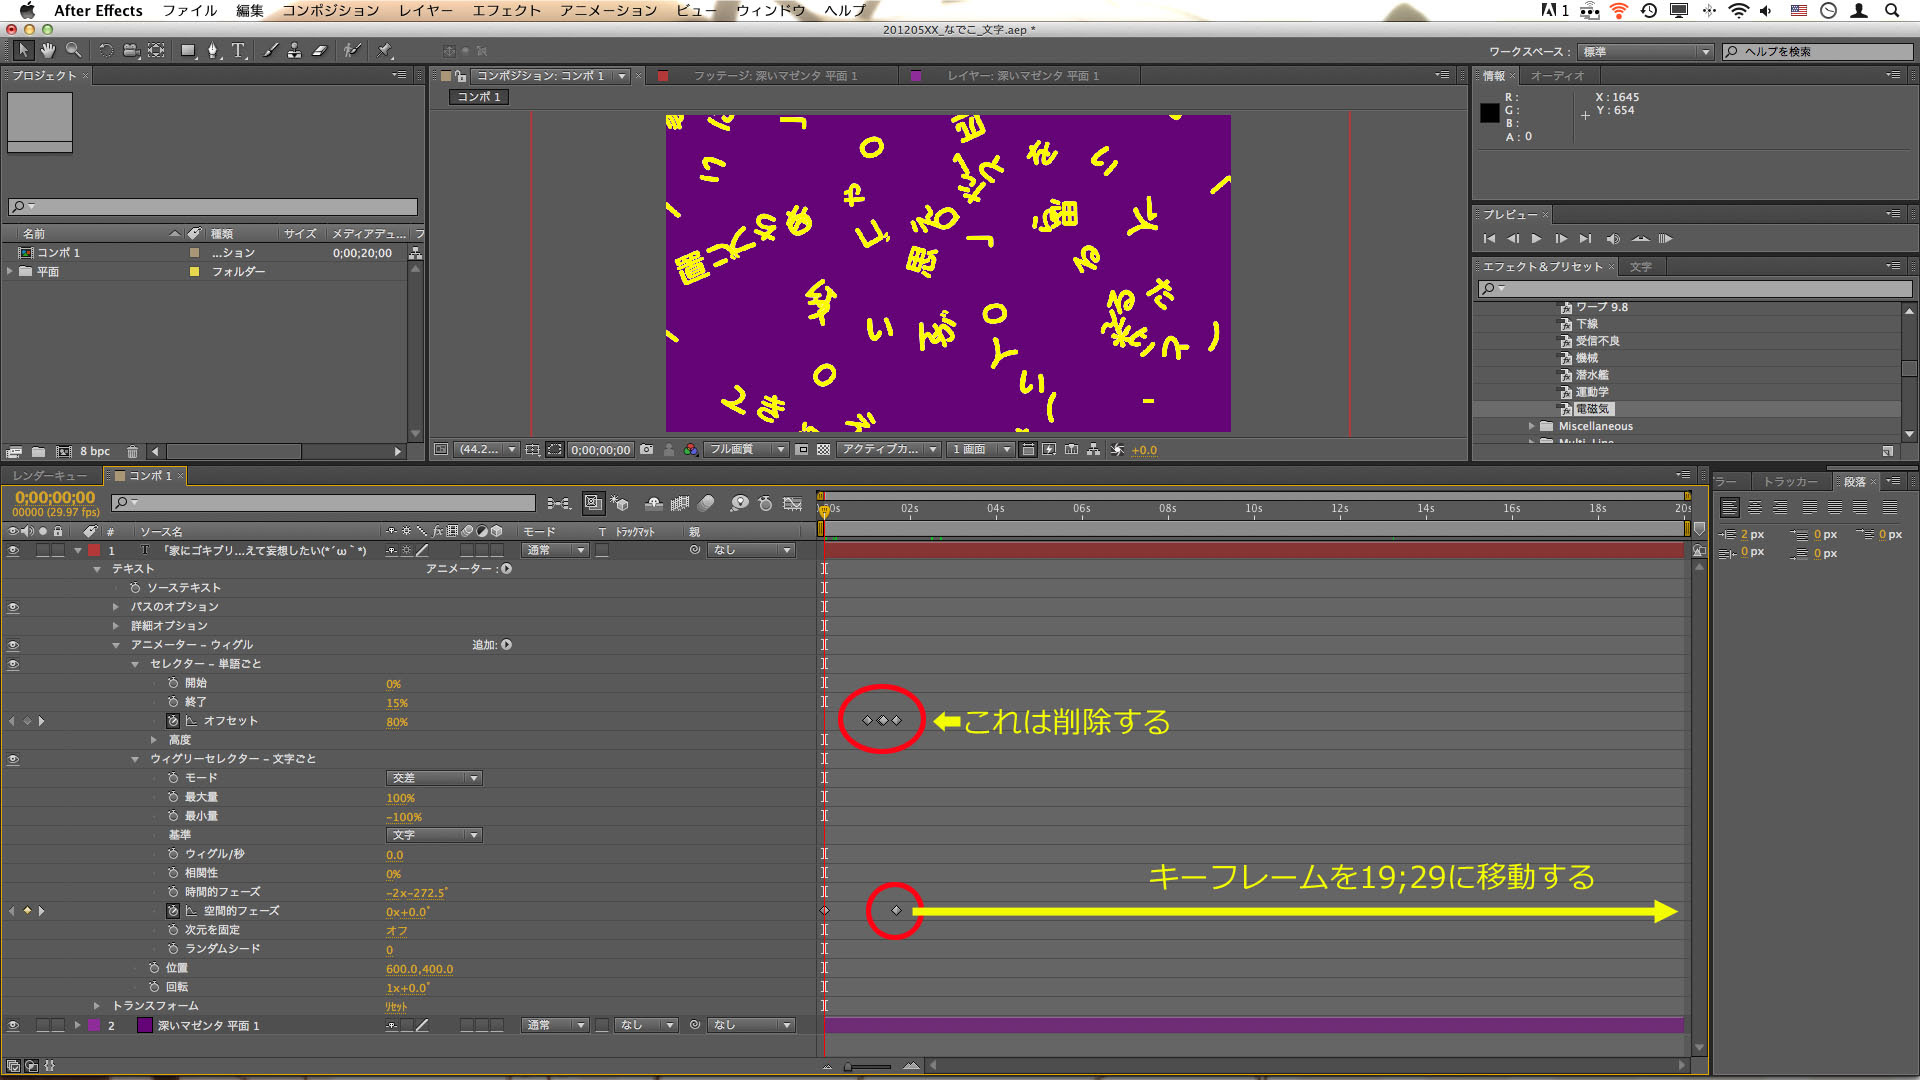Switch to the 文字 panel tab

(1640, 267)
